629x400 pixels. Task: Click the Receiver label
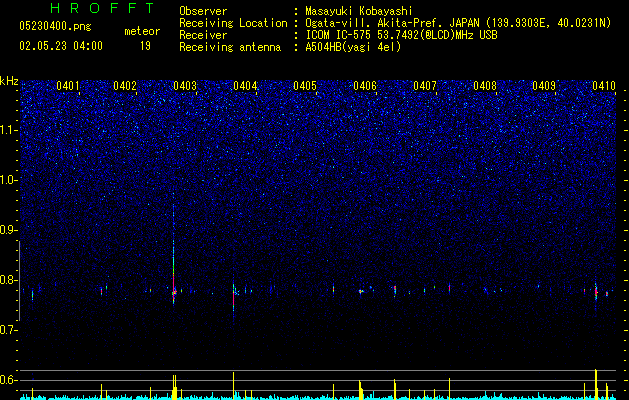[x=203, y=35]
